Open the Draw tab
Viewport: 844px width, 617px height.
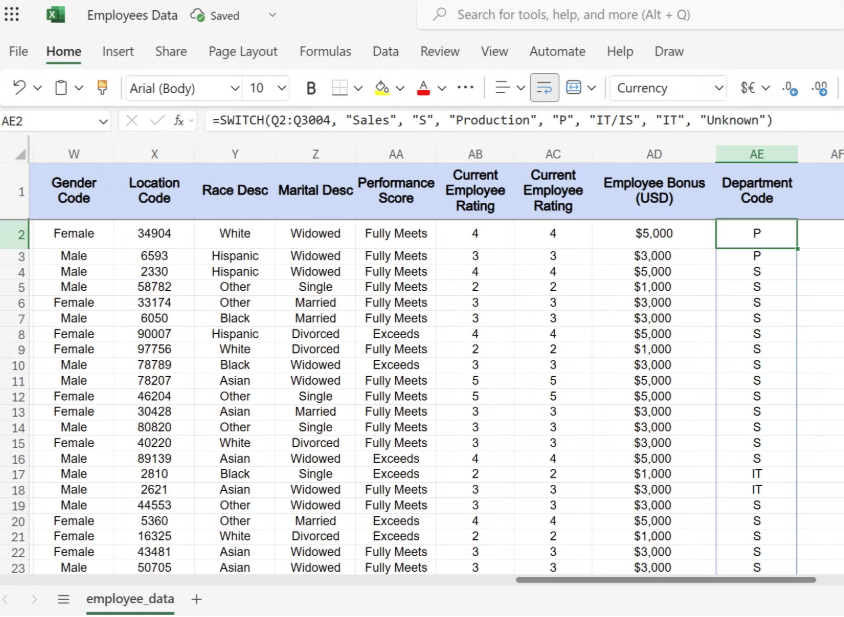[x=669, y=52]
